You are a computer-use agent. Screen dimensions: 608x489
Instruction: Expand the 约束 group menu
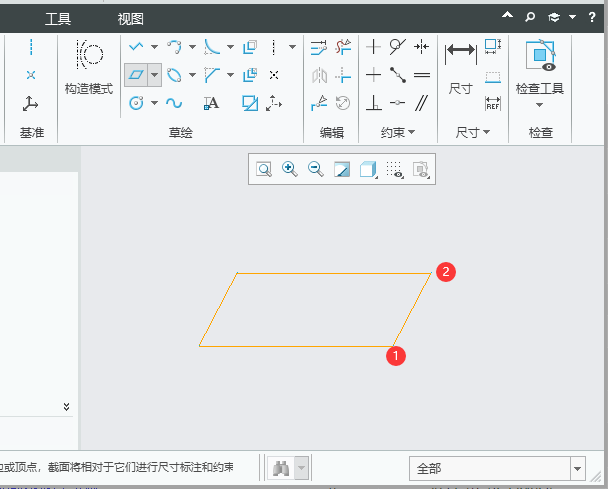pyautogui.click(x=397, y=132)
